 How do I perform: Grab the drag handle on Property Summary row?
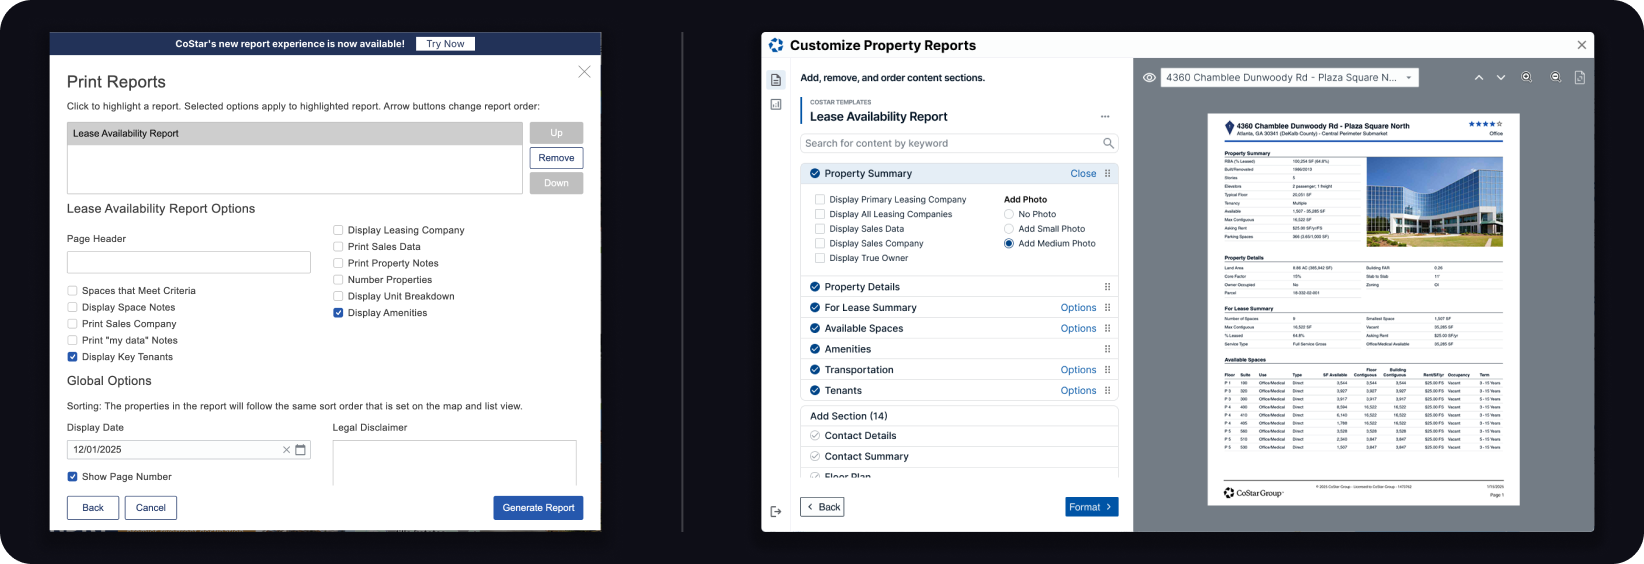click(x=1107, y=173)
